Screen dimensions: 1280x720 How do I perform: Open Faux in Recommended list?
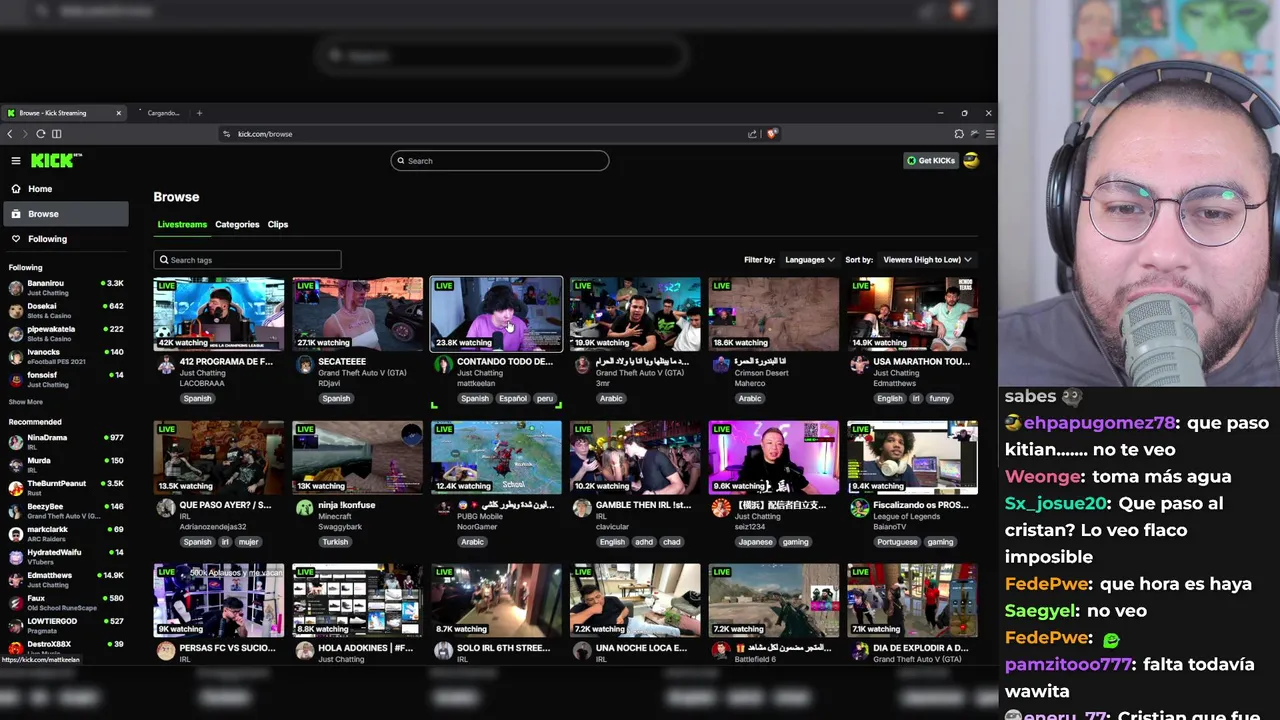coord(66,603)
